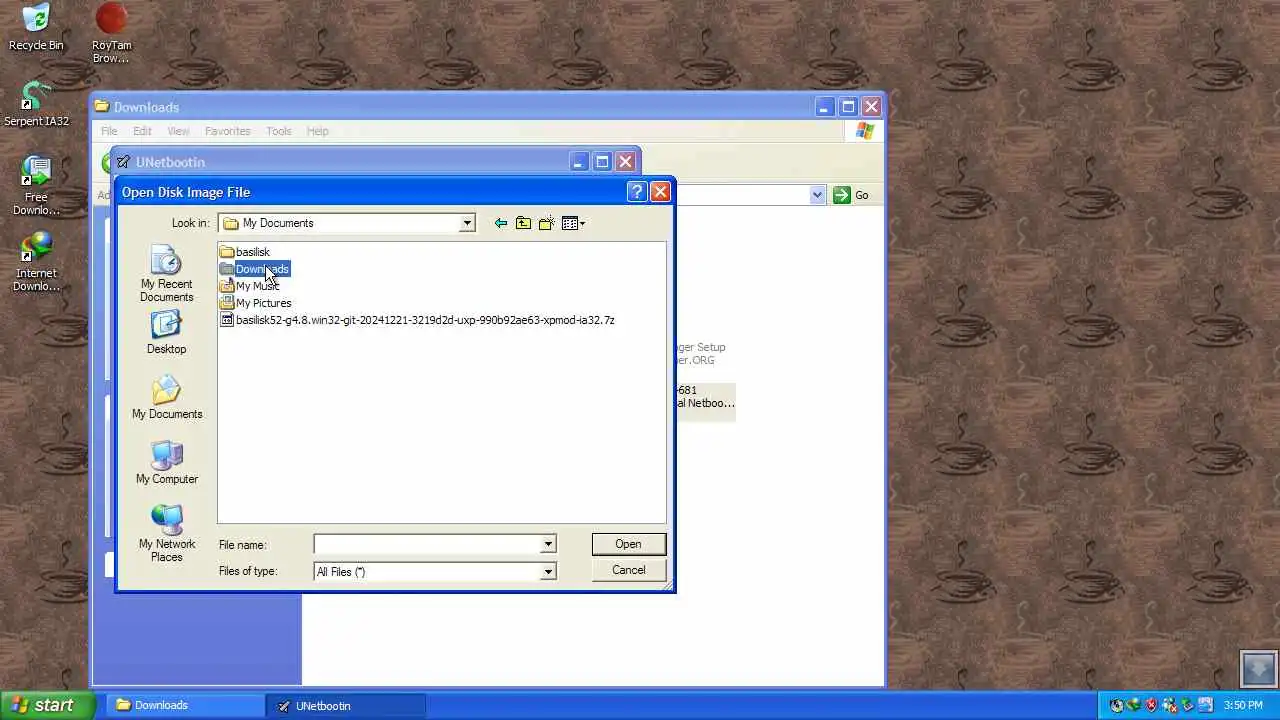
Task: Expand the Look in dropdown
Action: pyautogui.click(x=467, y=223)
